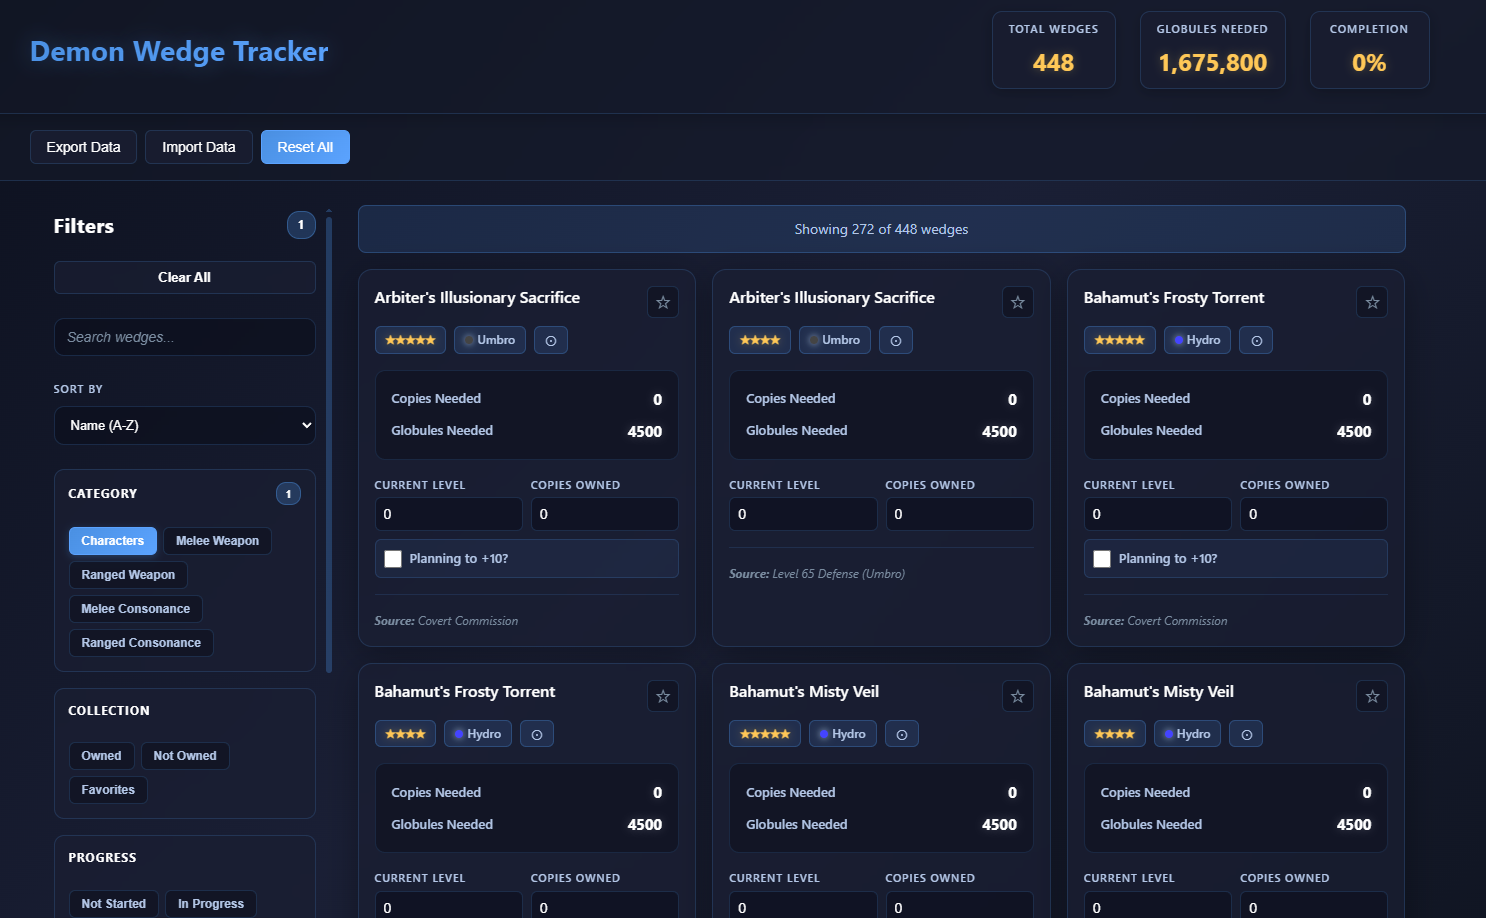This screenshot has height=918, width=1486.
Task: Click Hydro tag on 5-star Bahamut's Misty Veil
Action: pos(843,734)
